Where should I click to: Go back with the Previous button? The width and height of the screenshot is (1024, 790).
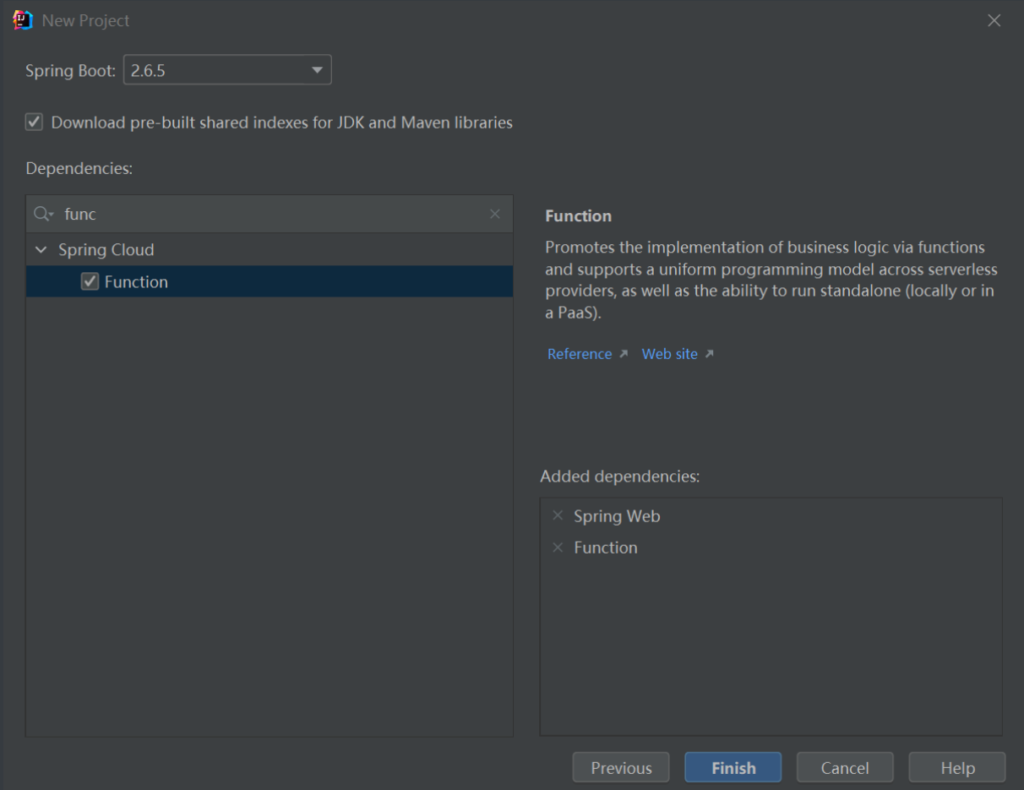(x=621, y=767)
